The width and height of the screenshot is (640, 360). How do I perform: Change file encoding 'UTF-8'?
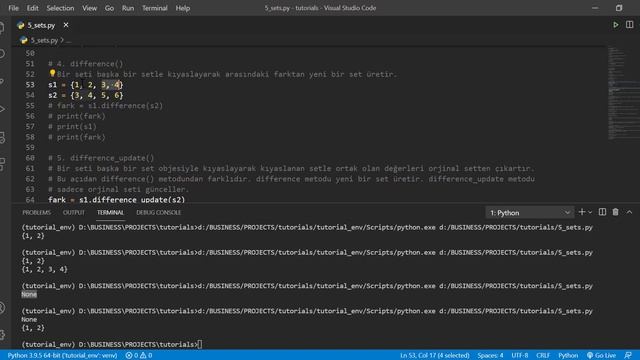point(519,356)
